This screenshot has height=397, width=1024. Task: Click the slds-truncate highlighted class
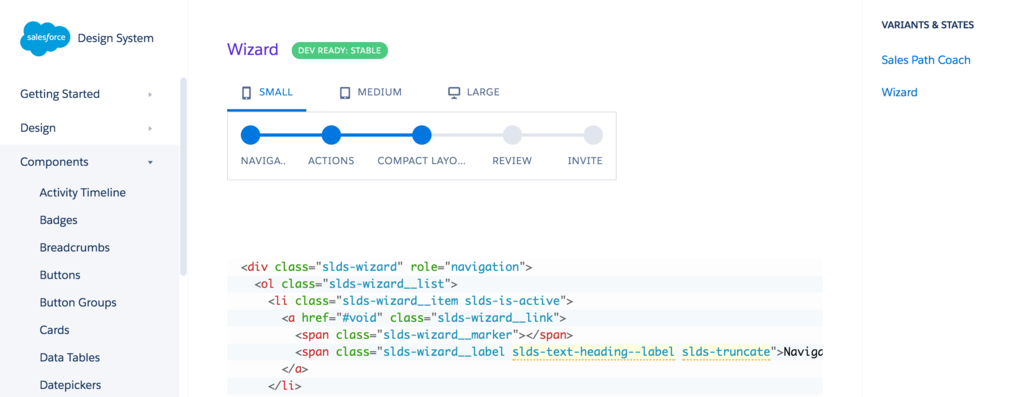[726, 352]
